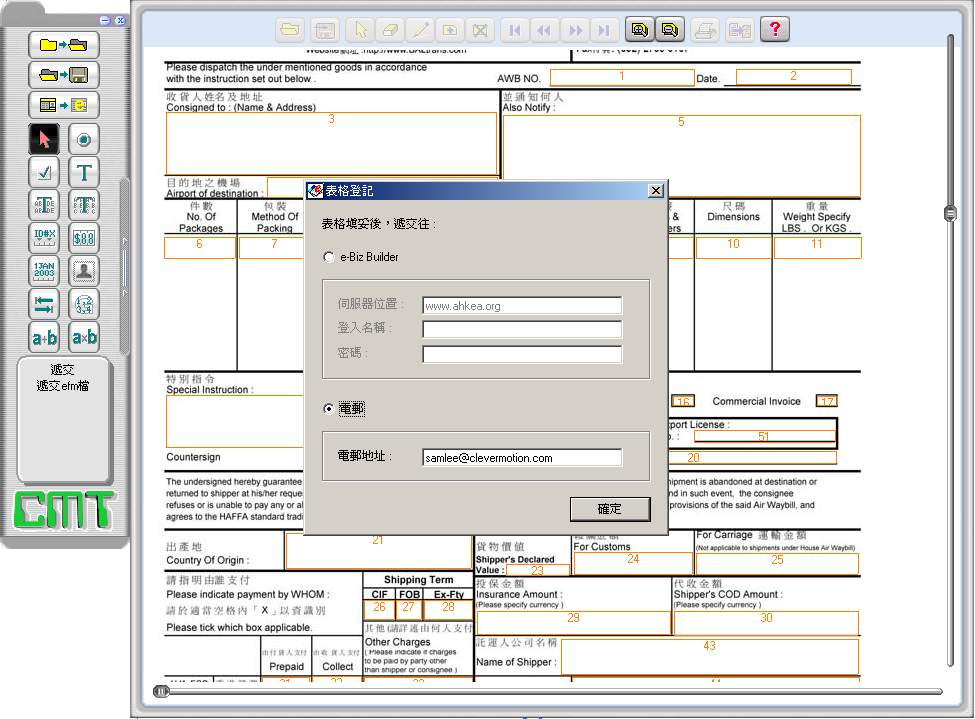Image resolution: width=975 pixels, height=719 pixels.
Task: Select the e-Biz Builder radio option
Action: pyautogui.click(x=329, y=257)
